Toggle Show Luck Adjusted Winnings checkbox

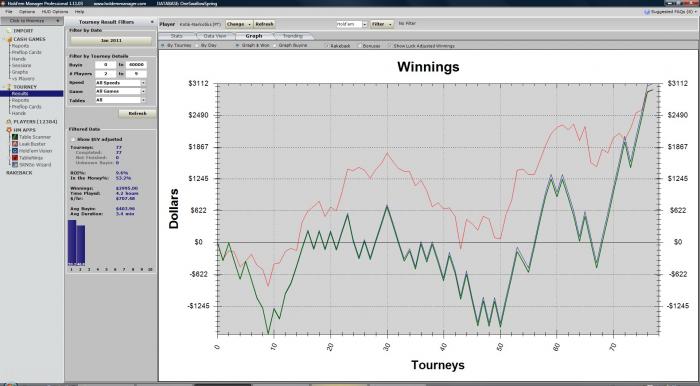coord(390,46)
